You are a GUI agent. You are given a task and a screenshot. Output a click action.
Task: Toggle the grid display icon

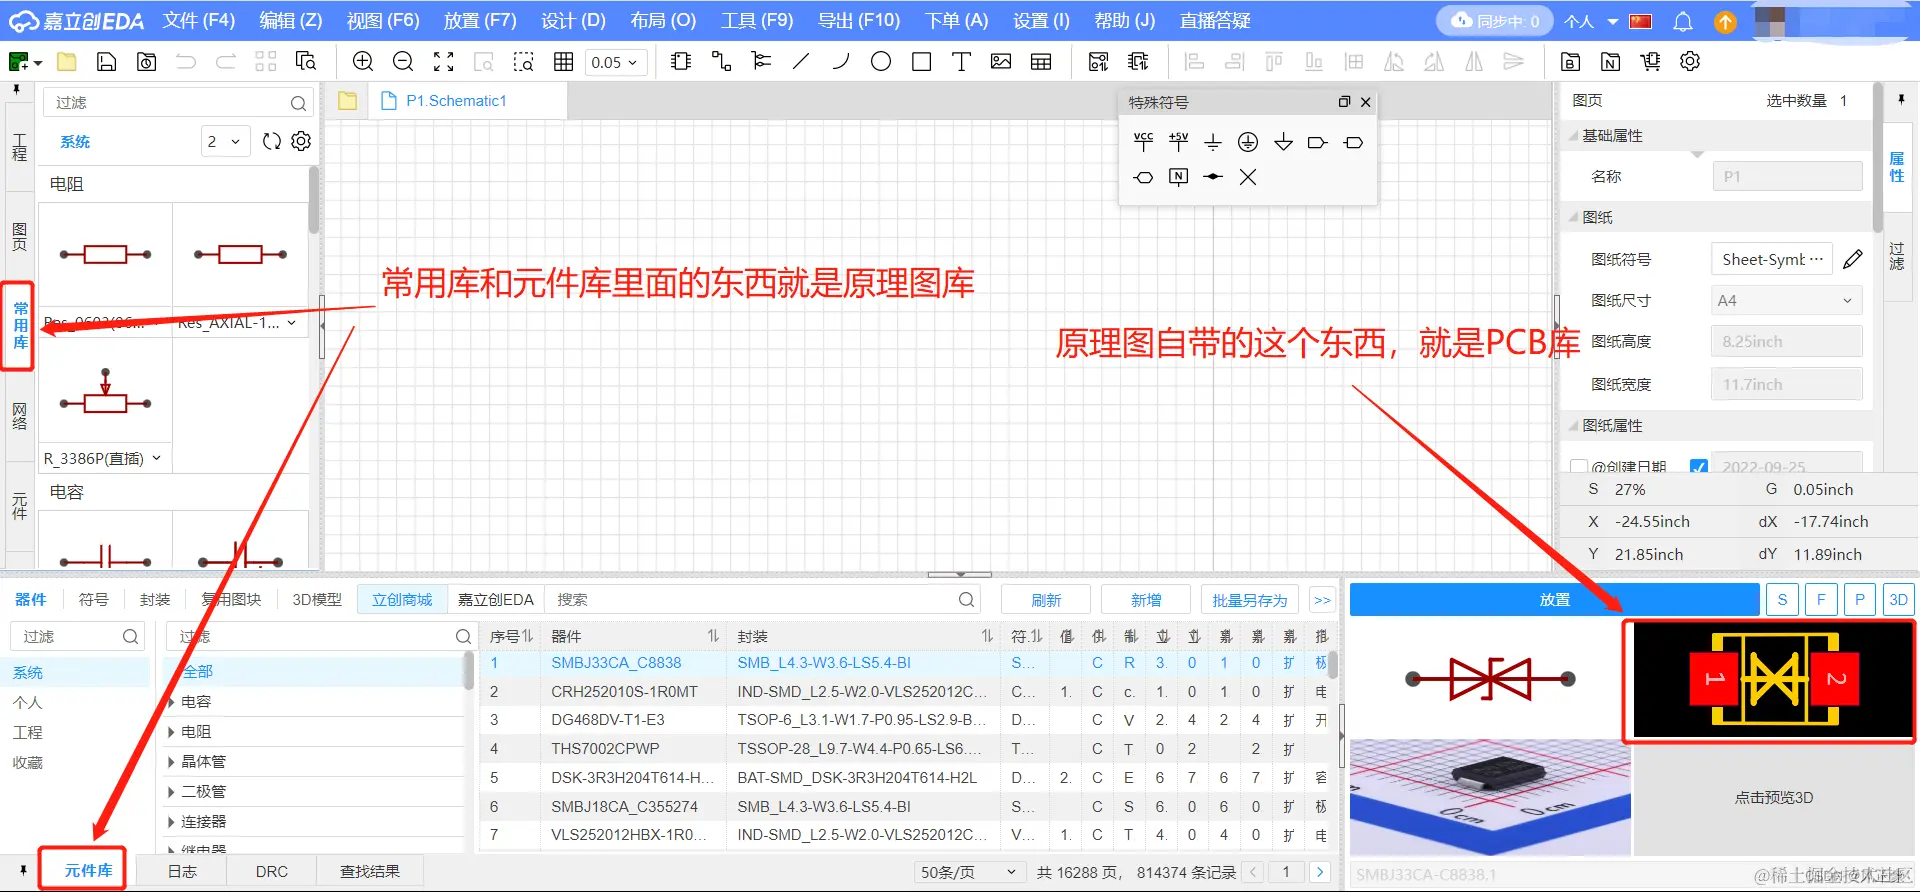(563, 62)
